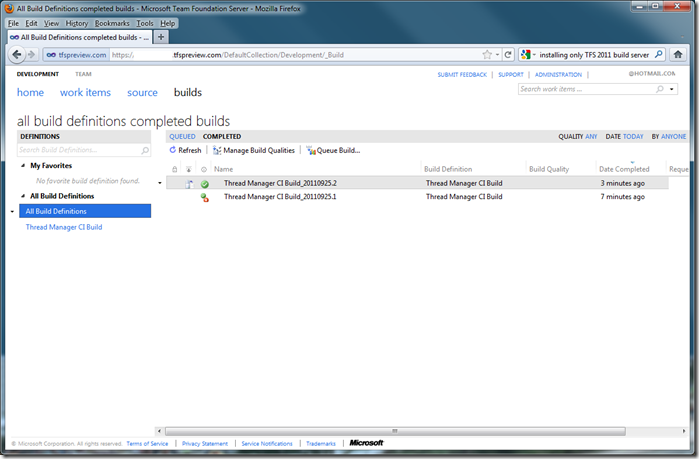699x459 pixels.
Task: Click red failed icon of build 20110925.1
Action: (204, 198)
